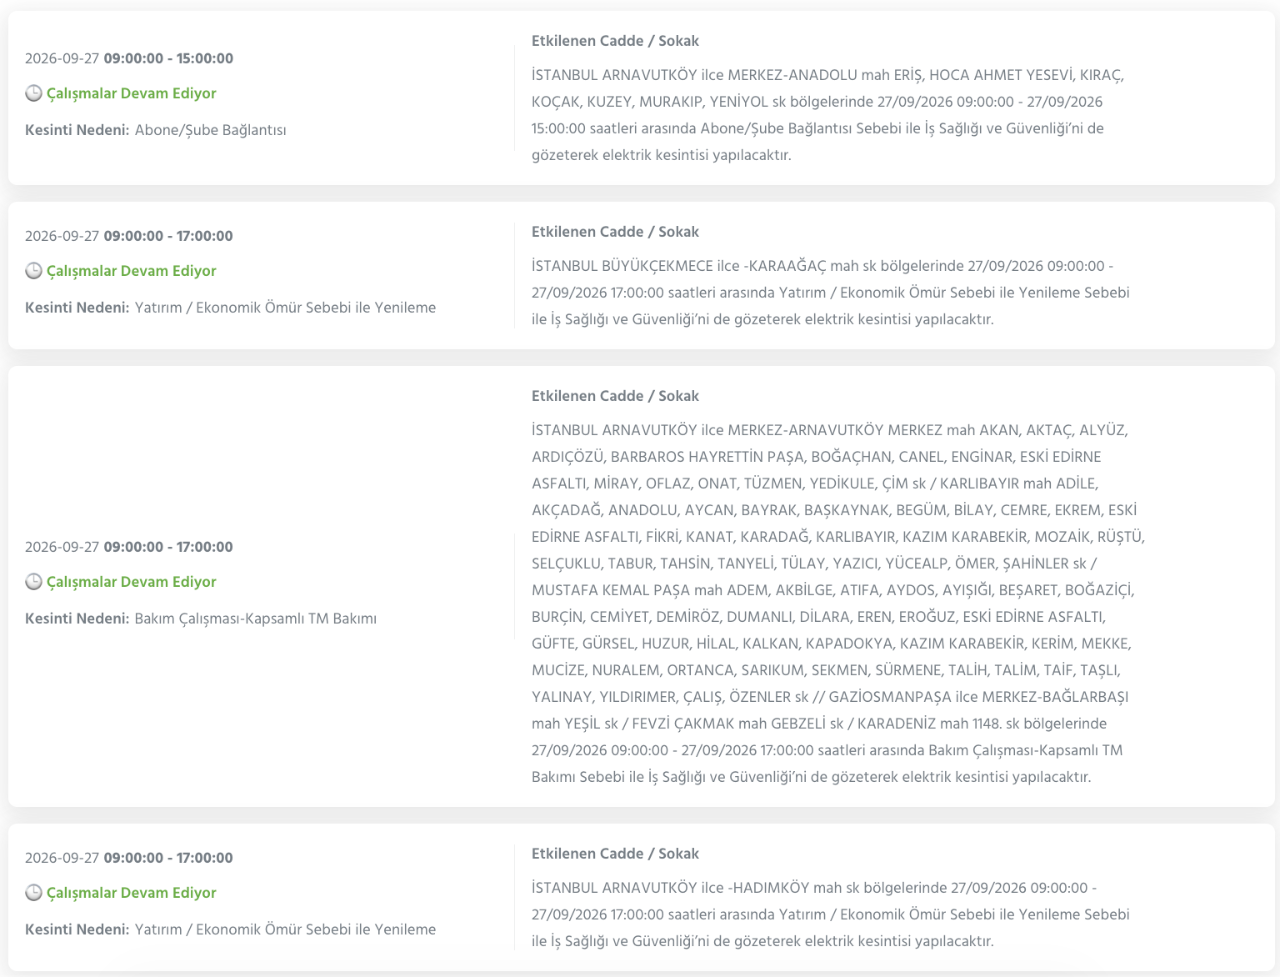Viewport: 1280px width, 977px height.
Task: Click clock icon in Abone/Şube Bağlantısı outage card
Action: pos(34,93)
